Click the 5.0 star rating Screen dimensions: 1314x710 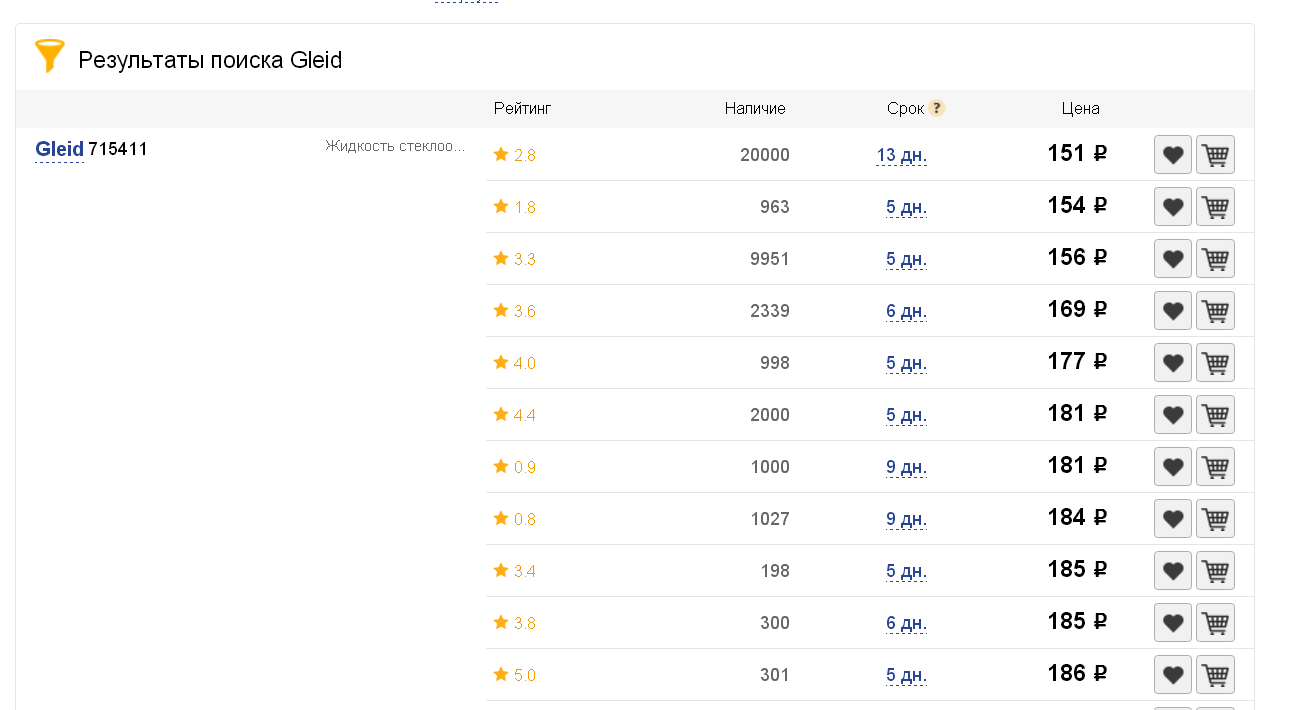(x=515, y=675)
